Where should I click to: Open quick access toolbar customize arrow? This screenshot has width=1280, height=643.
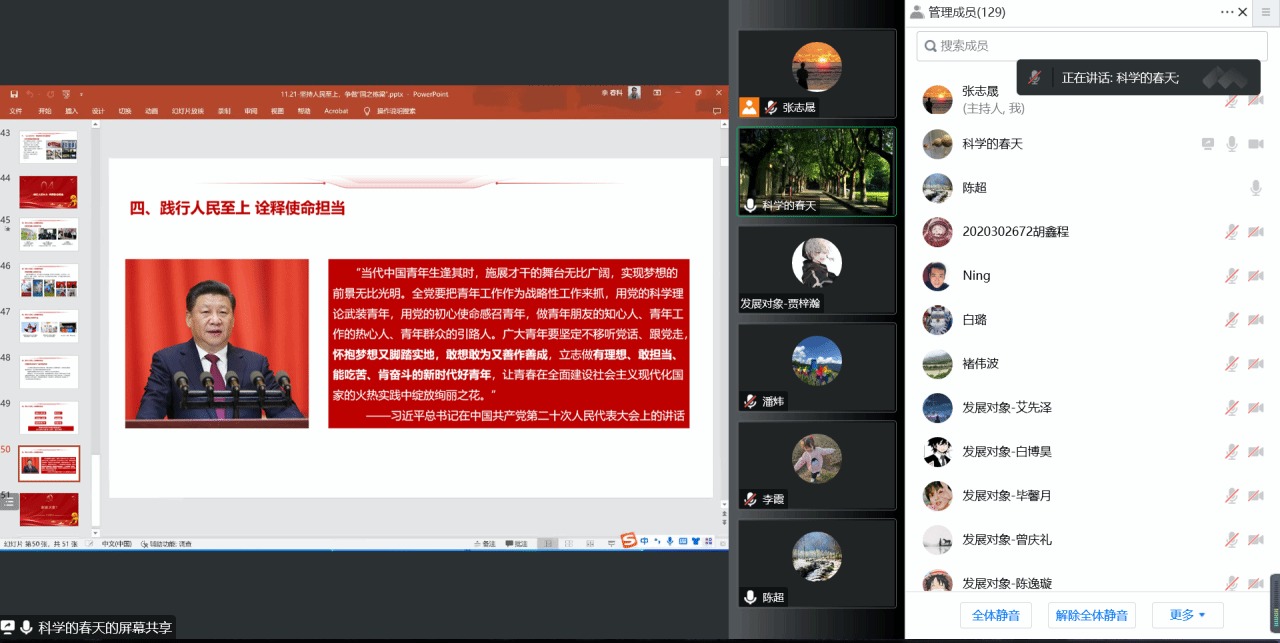[81, 93]
